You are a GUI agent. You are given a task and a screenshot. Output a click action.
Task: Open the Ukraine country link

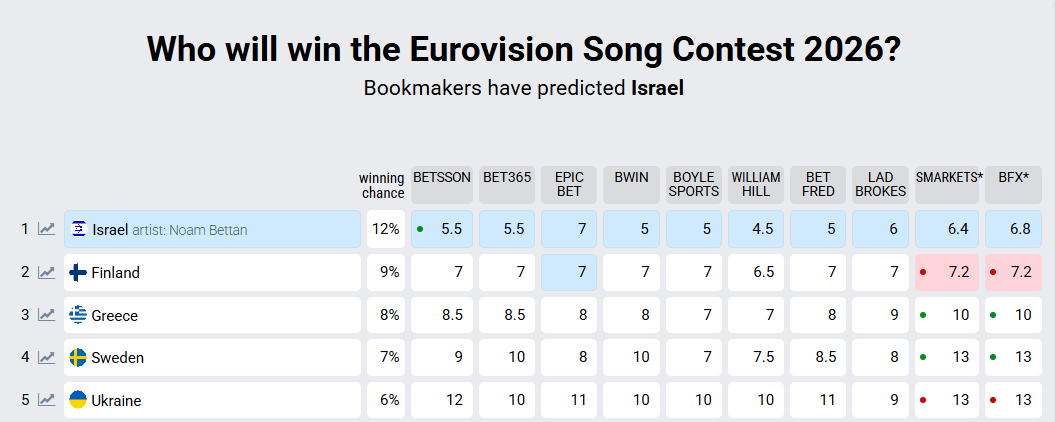click(116, 401)
